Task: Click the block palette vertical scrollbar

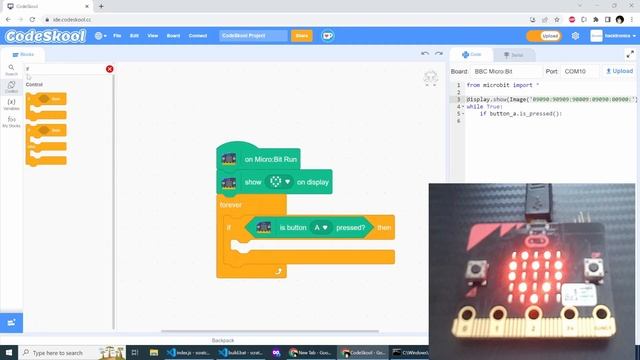Action: point(113,202)
